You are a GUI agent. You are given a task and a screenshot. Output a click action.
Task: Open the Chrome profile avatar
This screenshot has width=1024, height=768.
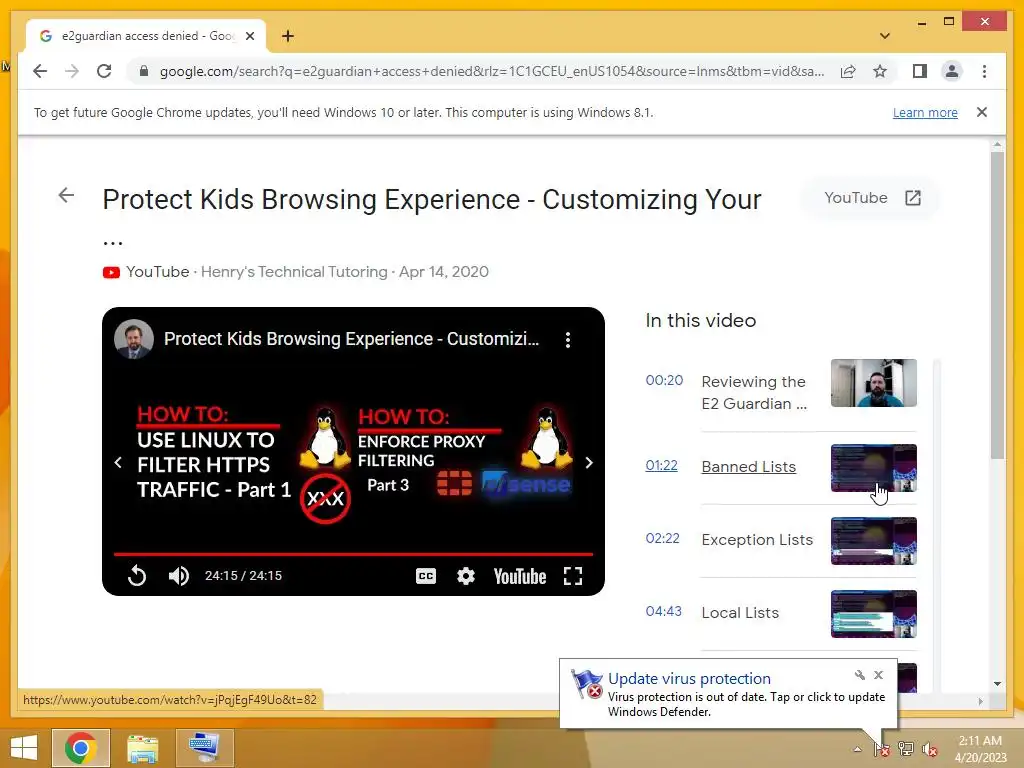pyautogui.click(x=952, y=71)
